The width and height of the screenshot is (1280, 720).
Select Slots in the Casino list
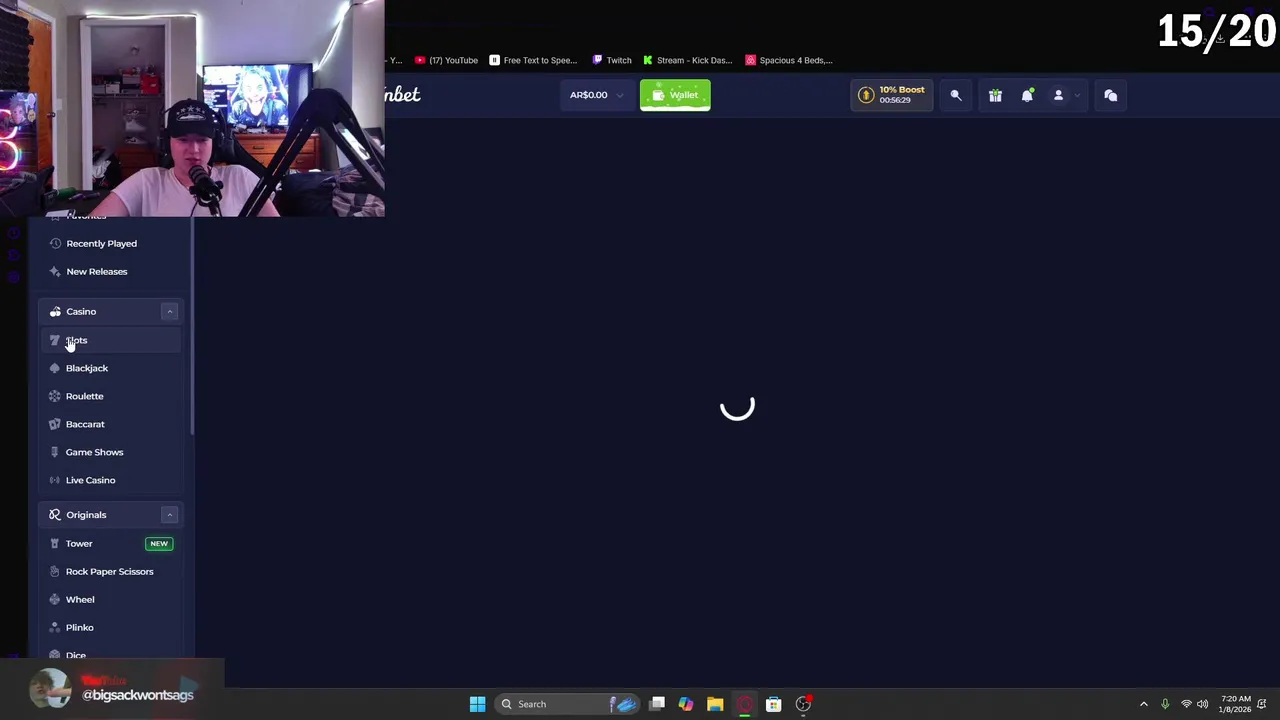point(110,340)
